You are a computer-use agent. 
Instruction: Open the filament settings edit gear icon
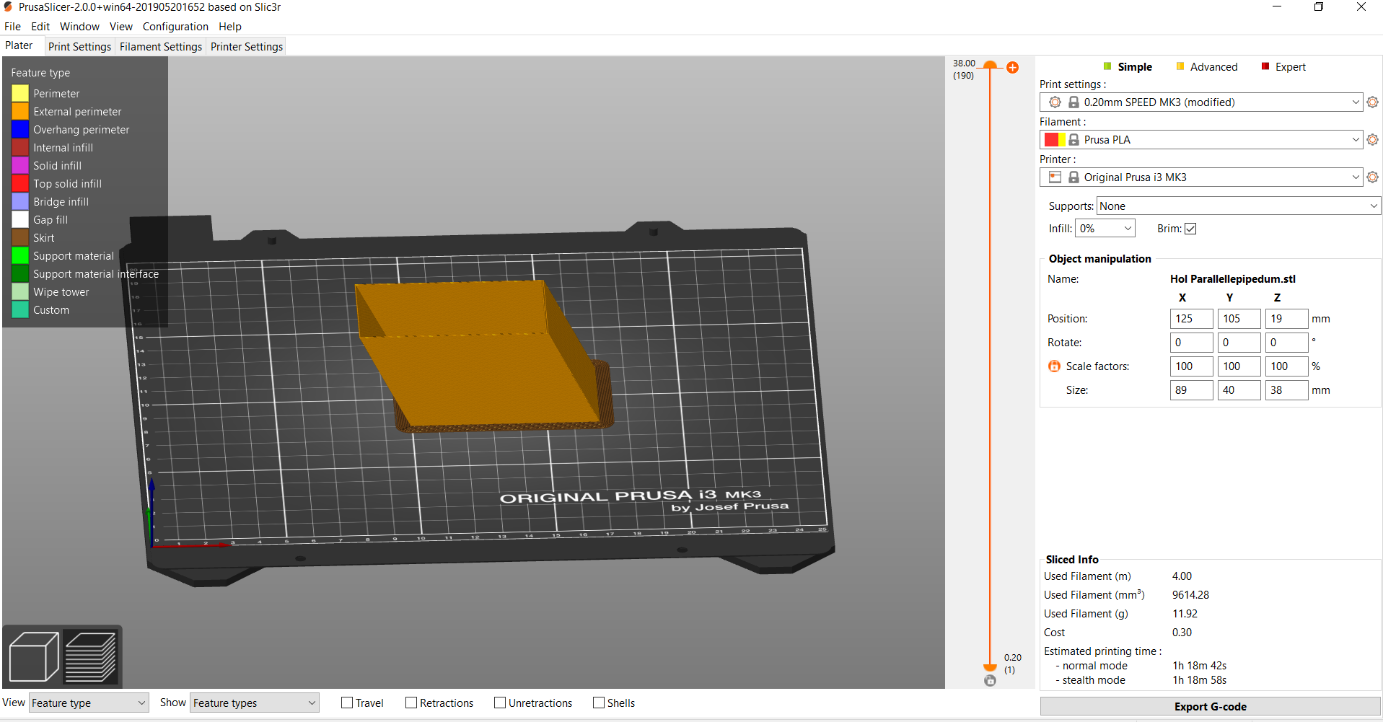coord(1372,140)
